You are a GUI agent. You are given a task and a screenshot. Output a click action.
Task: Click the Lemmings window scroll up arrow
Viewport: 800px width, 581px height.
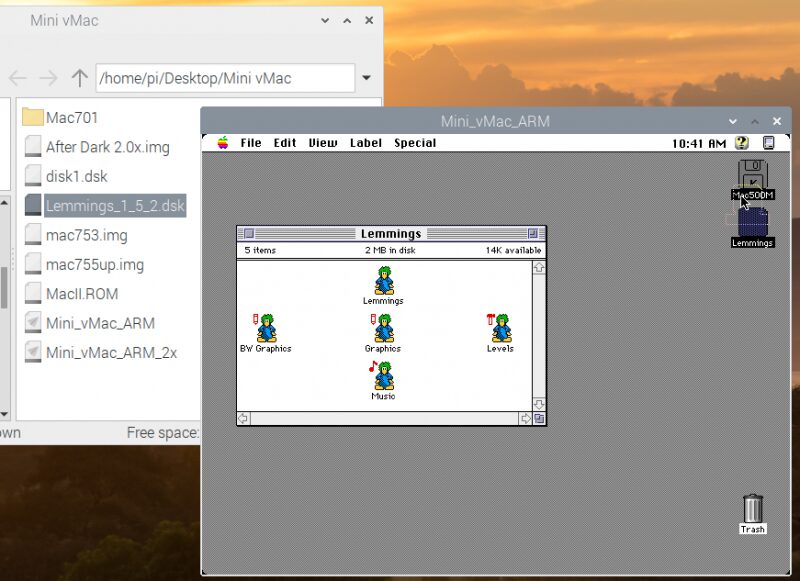pyautogui.click(x=539, y=267)
